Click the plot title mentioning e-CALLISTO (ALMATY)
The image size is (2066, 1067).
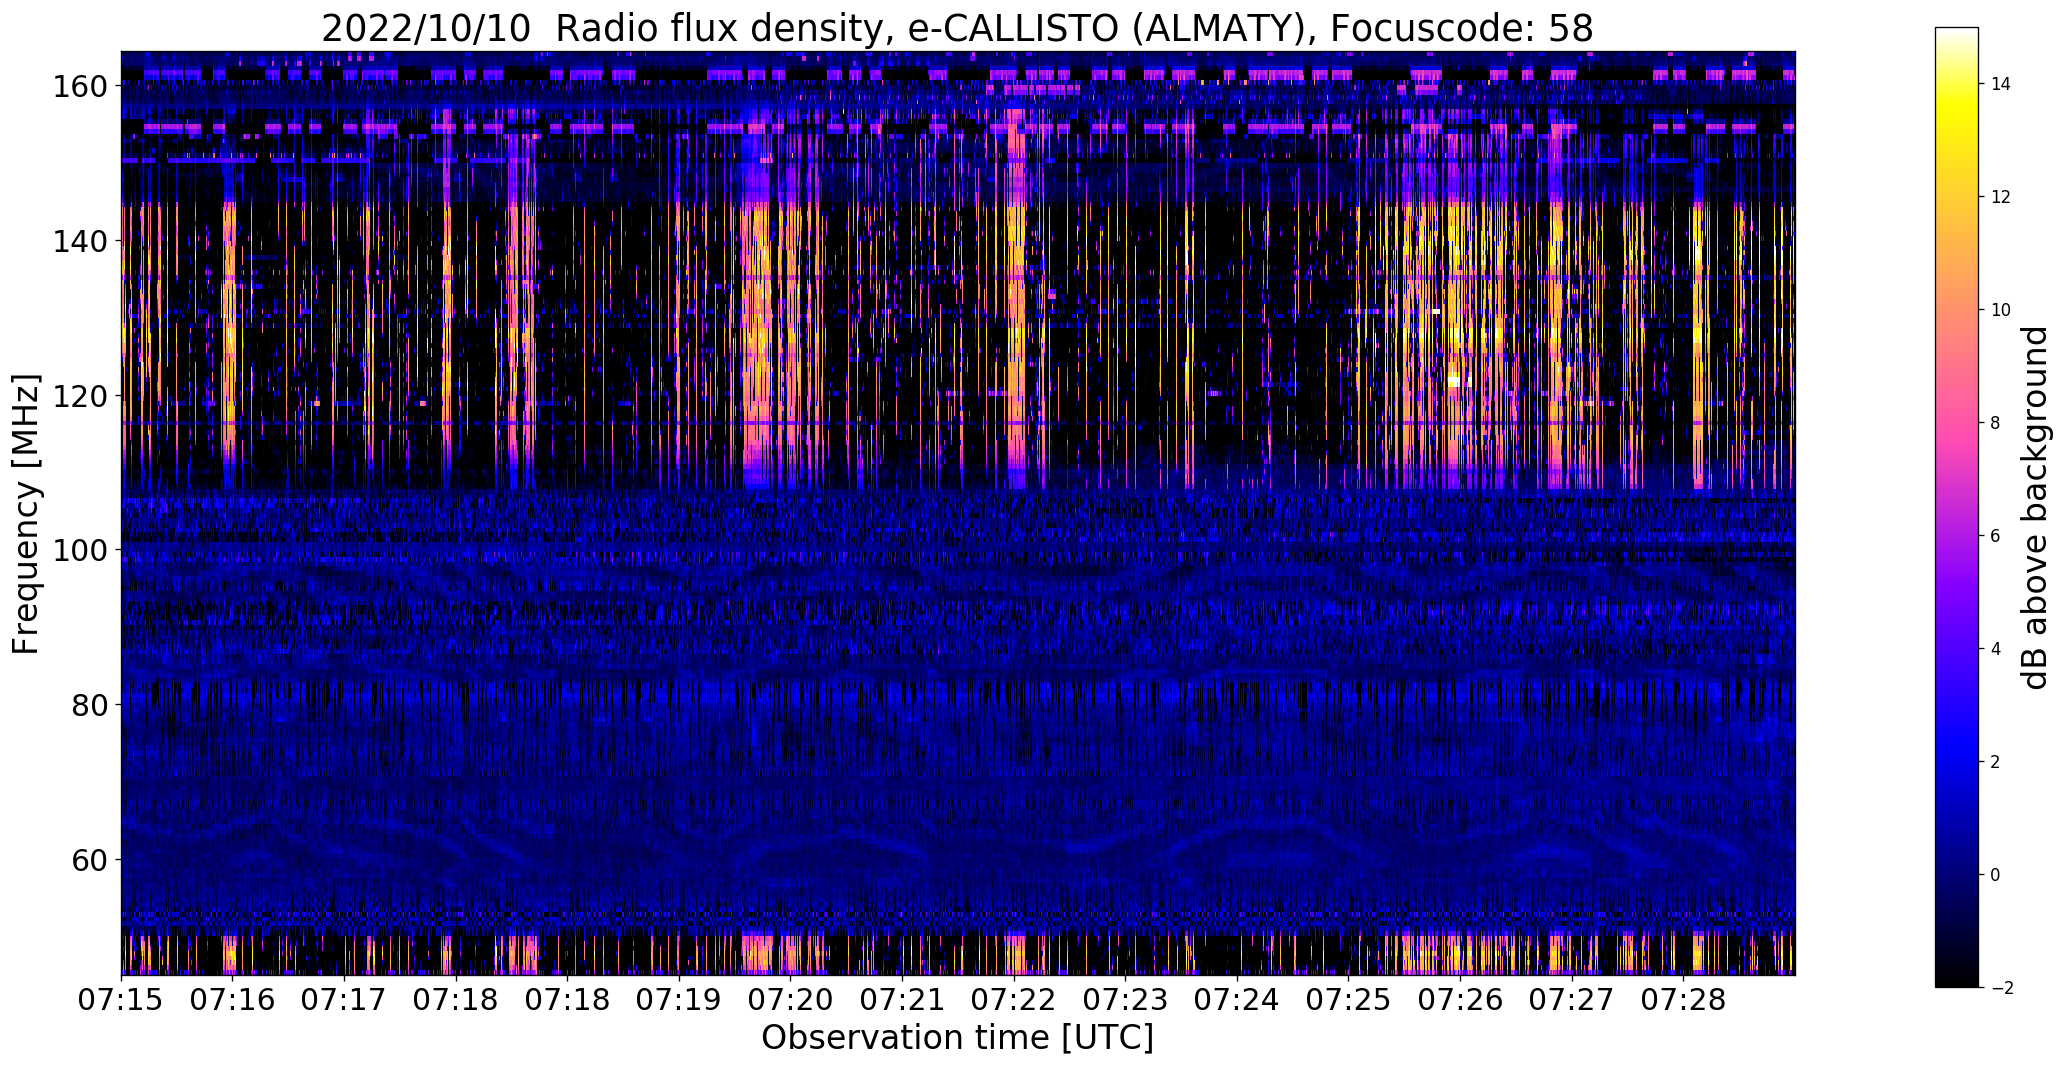coord(957,28)
